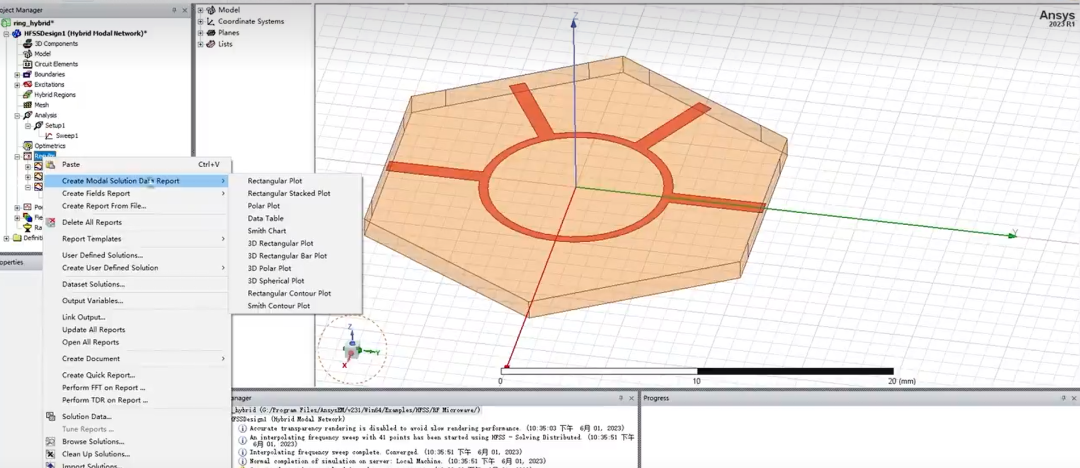Image resolution: width=1080 pixels, height=468 pixels.
Task: Click the Boundaries icon in project tree
Action: click(28, 74)
